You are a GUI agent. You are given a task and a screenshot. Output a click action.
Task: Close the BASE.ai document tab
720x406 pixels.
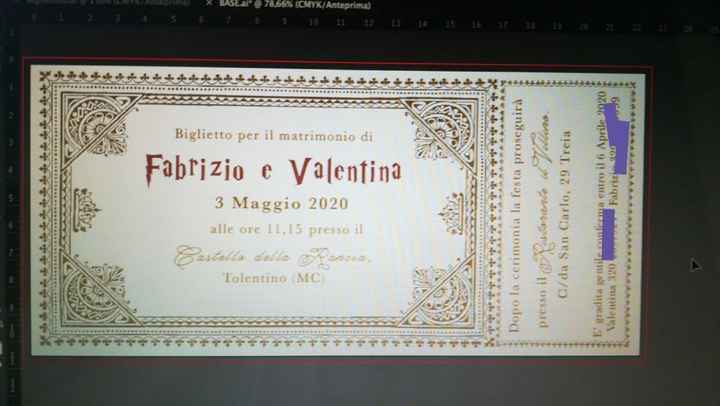[209, 4]
